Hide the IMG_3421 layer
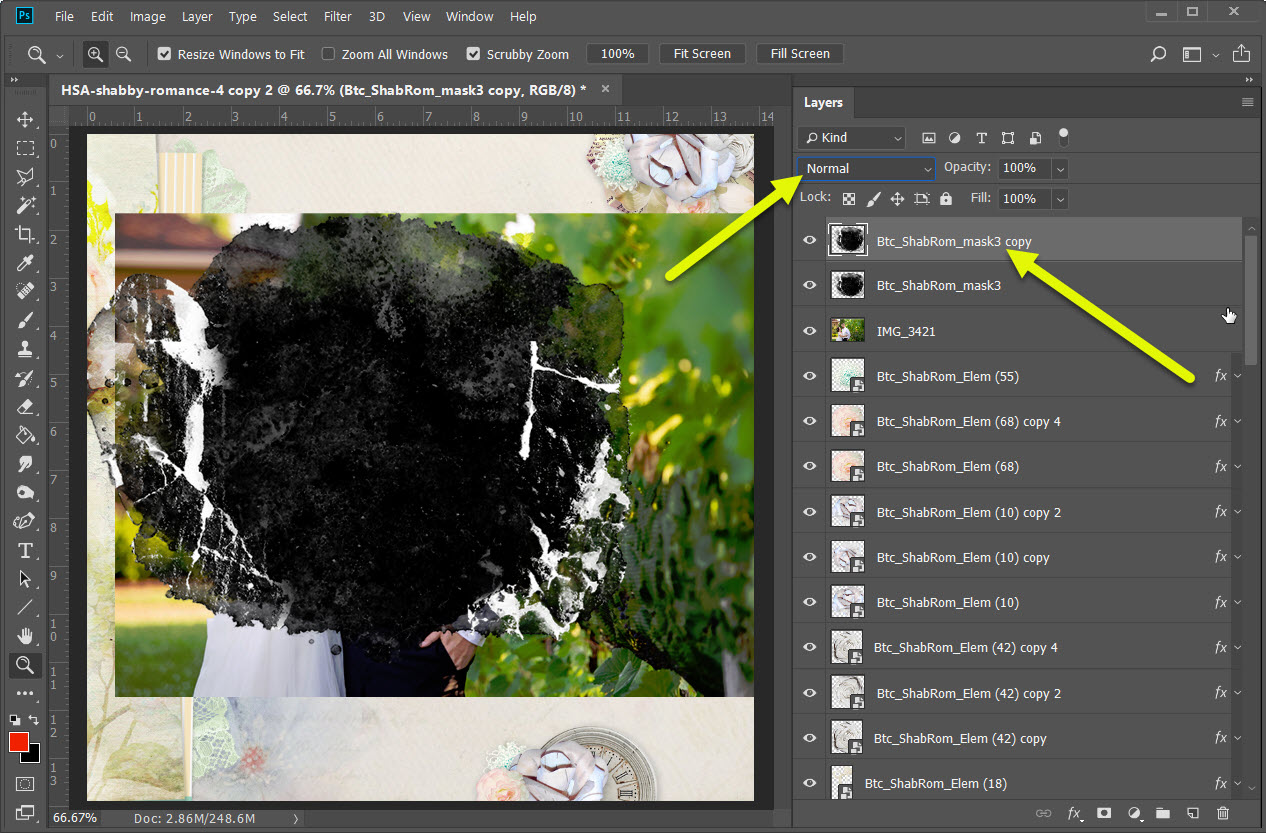Viewport: 1266px width, 833px height. point(810,331)
